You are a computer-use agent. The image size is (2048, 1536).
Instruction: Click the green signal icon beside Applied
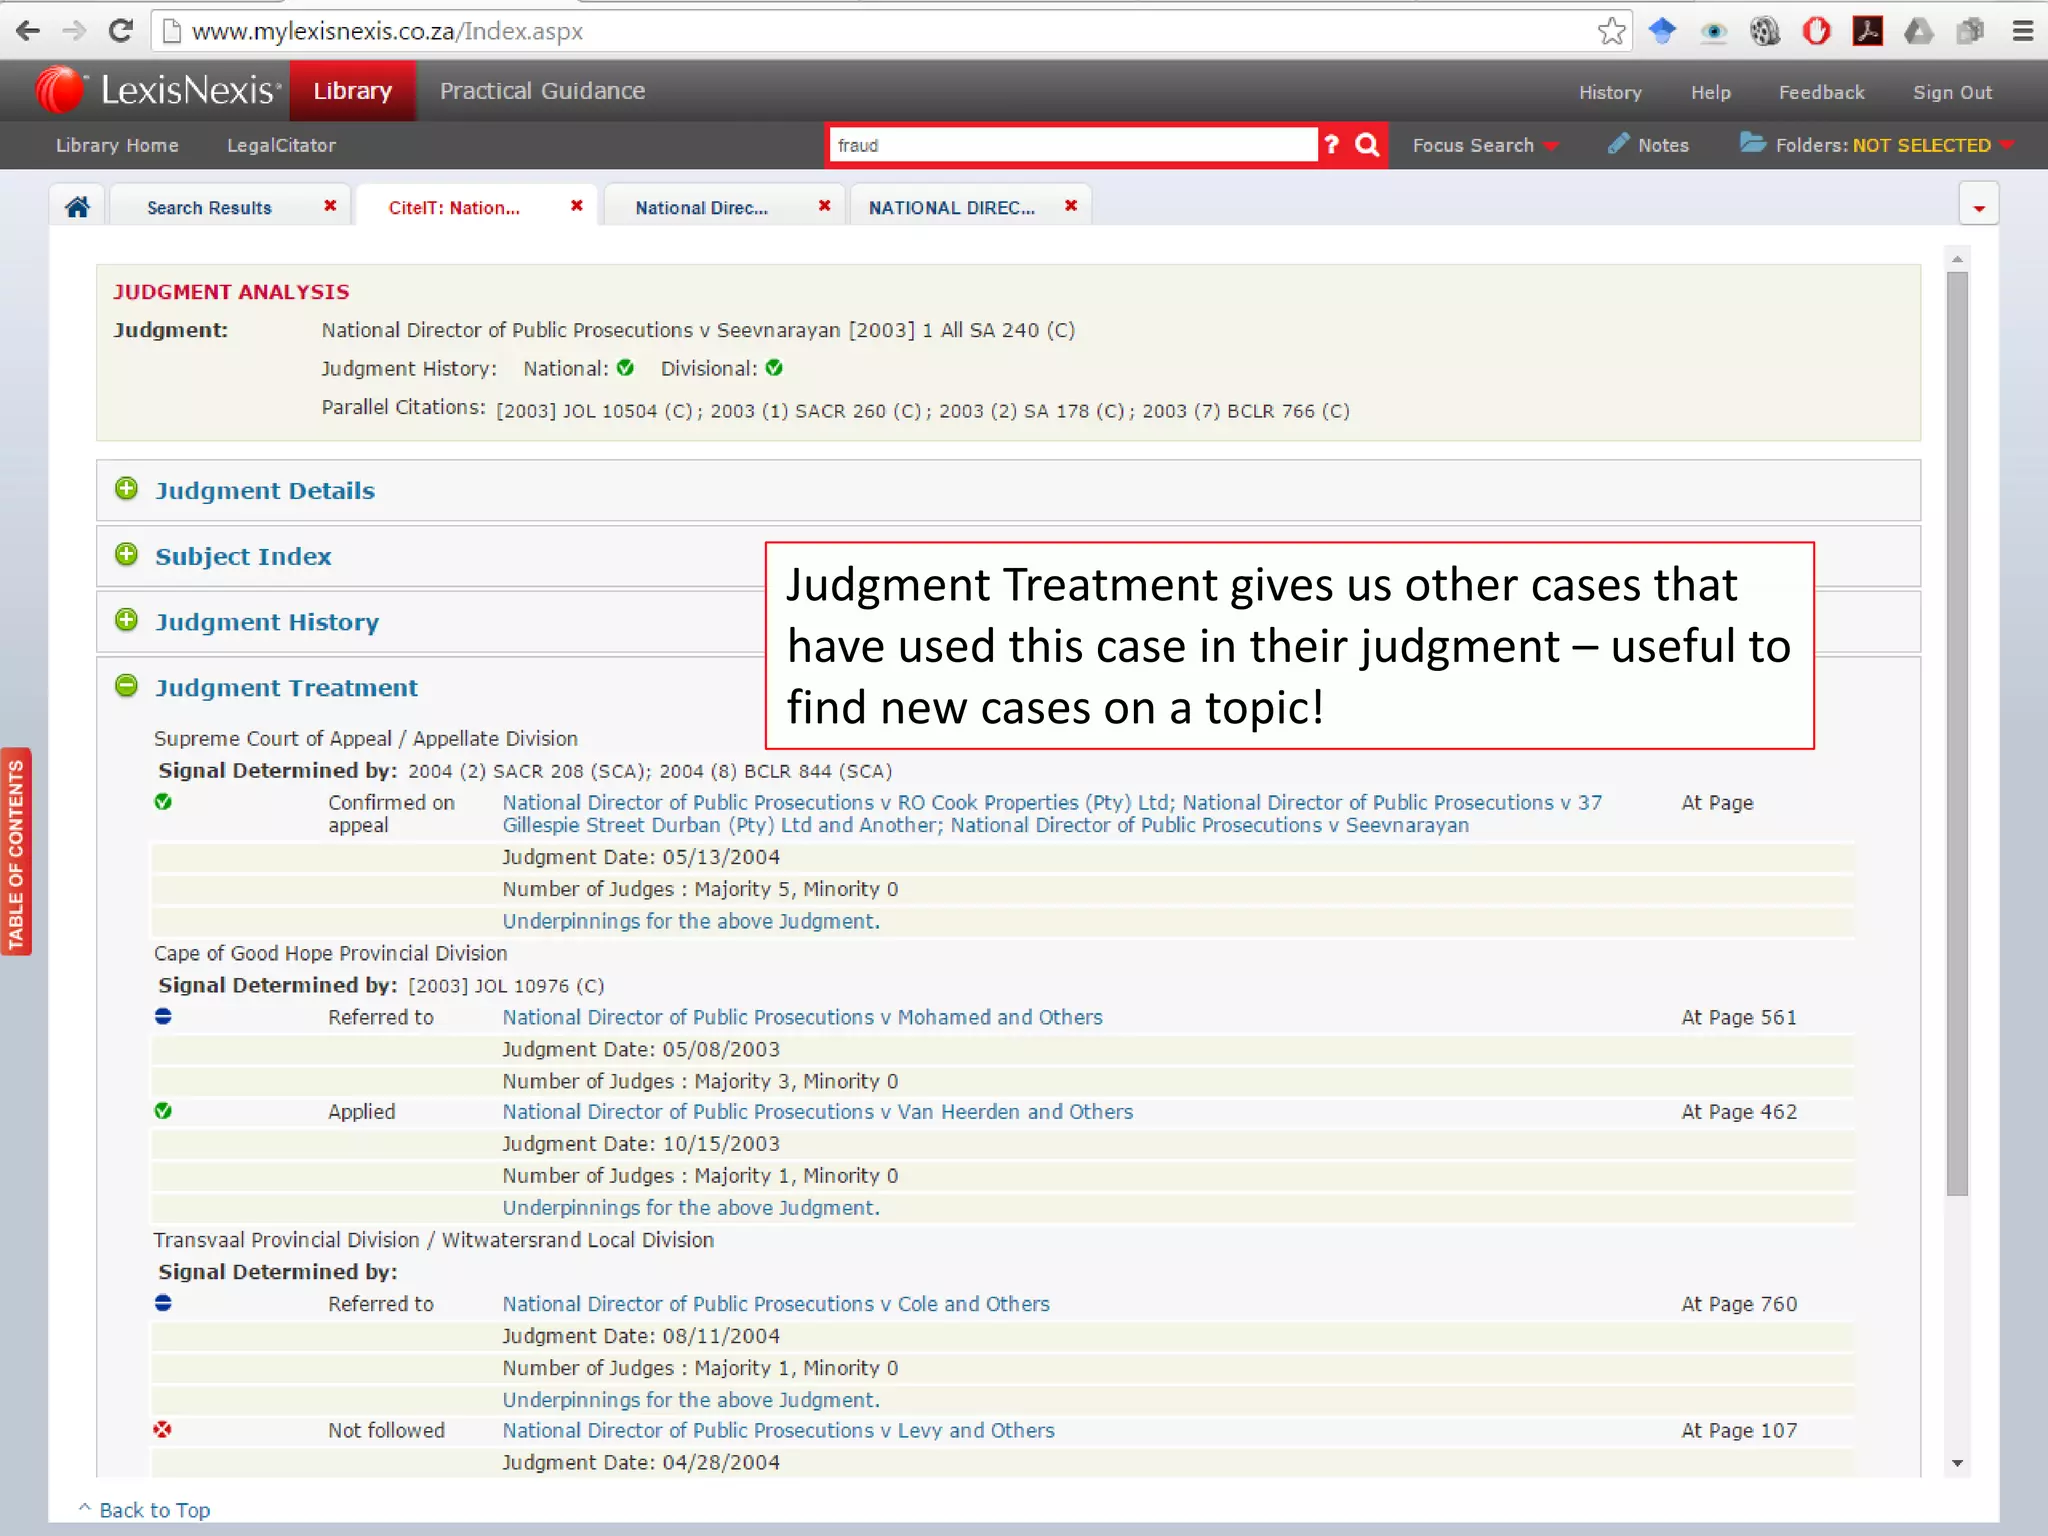pos(163,1111)
